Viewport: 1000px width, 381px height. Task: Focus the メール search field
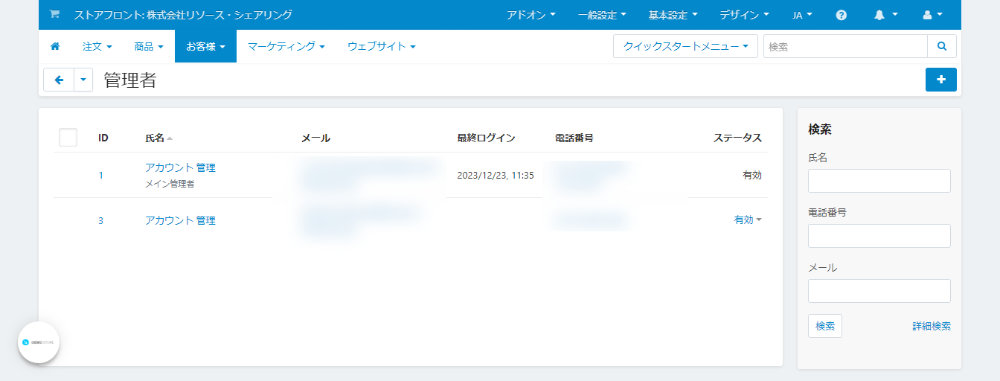point(879,290)
